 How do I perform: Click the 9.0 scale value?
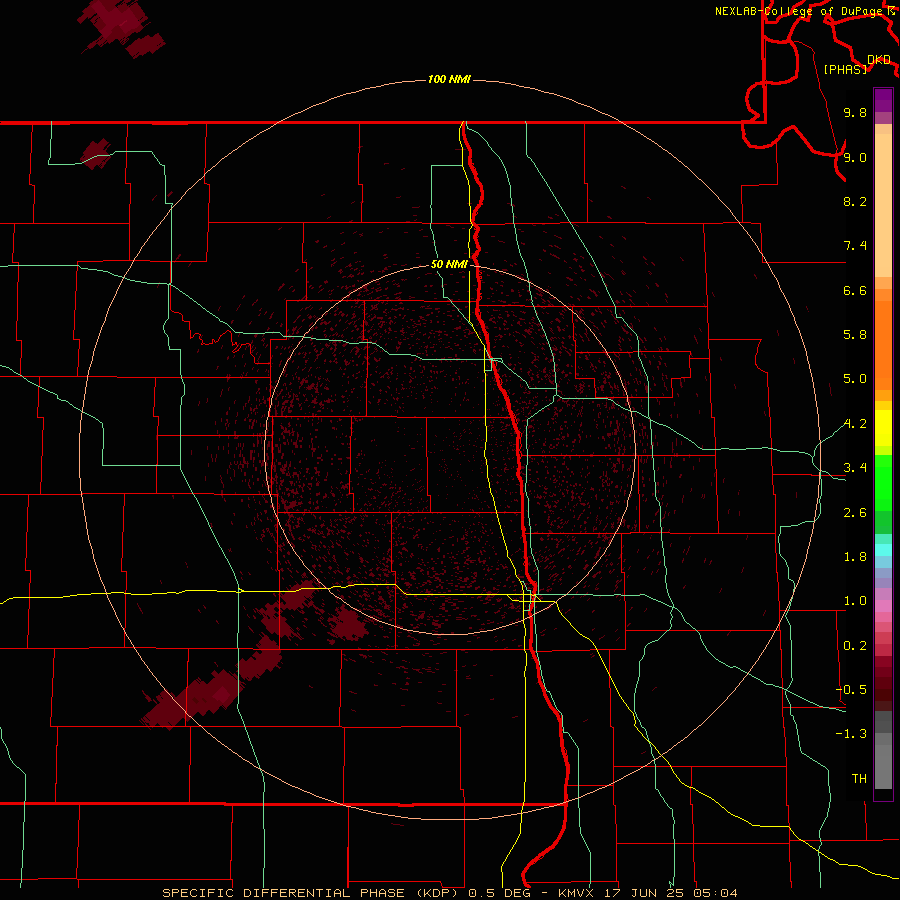coord(855,157)
